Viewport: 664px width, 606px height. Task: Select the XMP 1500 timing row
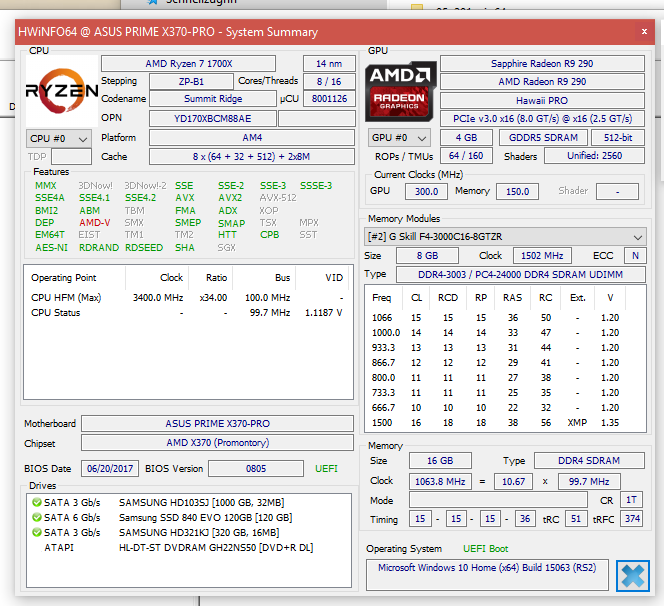pyautogui.click(x=505, y=423)
